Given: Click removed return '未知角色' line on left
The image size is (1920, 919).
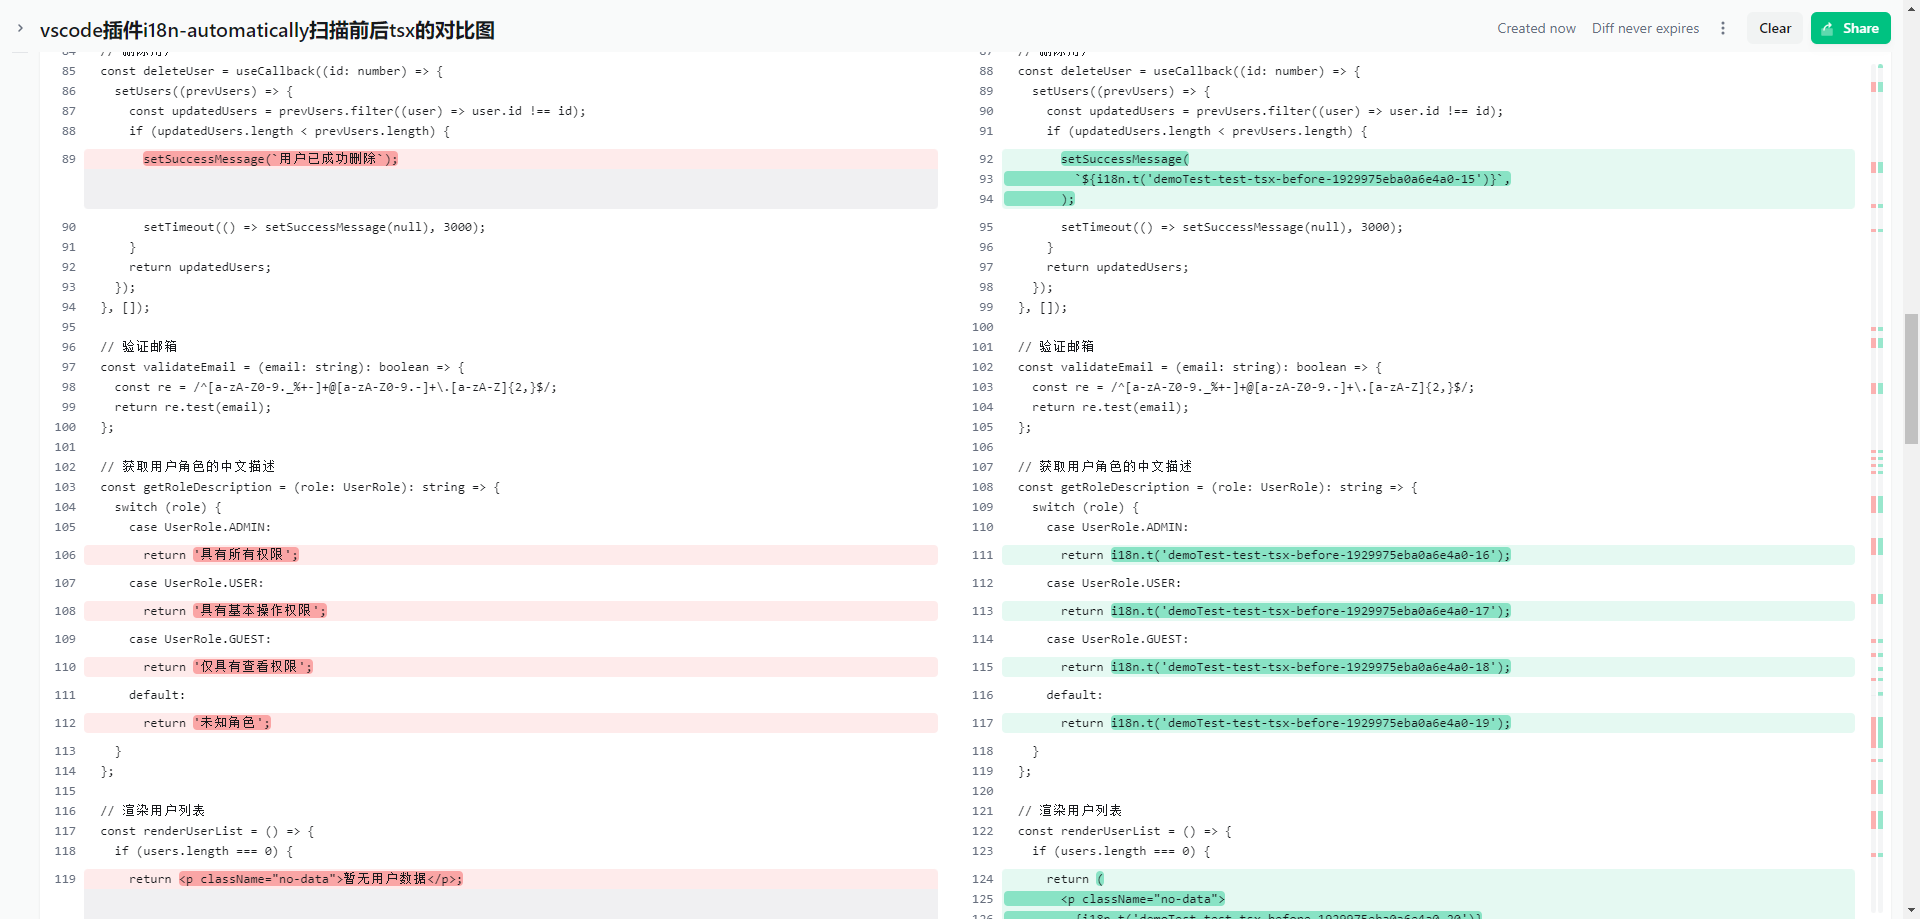Looking at the screenshot, I should 232,723.
